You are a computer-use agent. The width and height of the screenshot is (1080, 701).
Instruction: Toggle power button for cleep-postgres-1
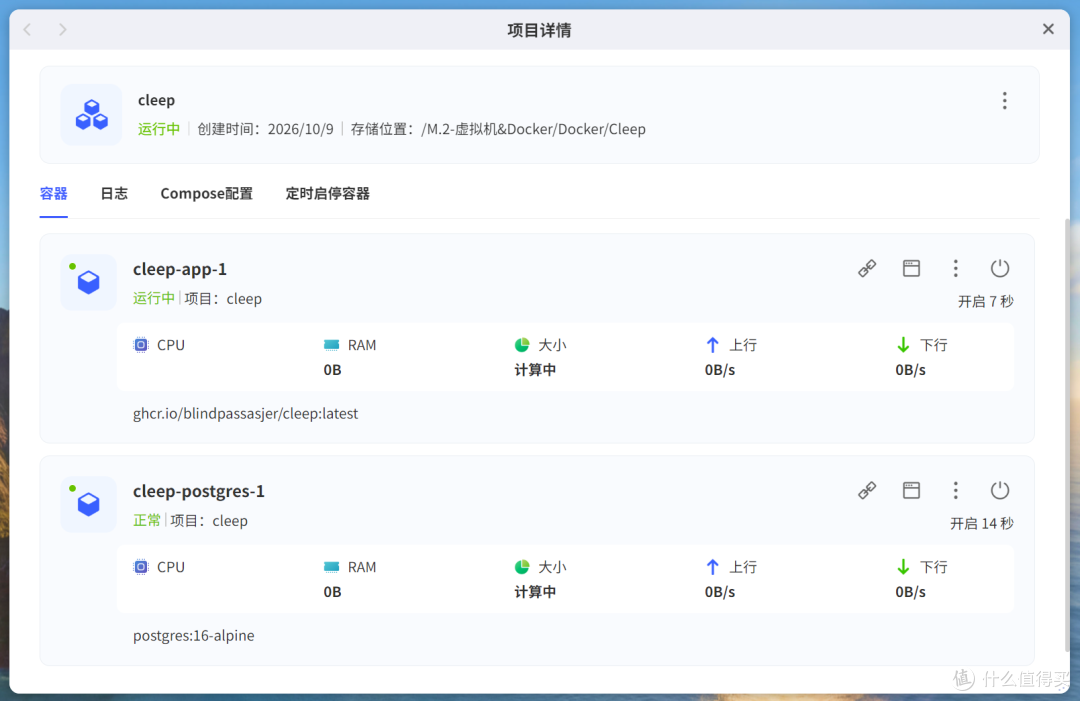click(999, 490)
